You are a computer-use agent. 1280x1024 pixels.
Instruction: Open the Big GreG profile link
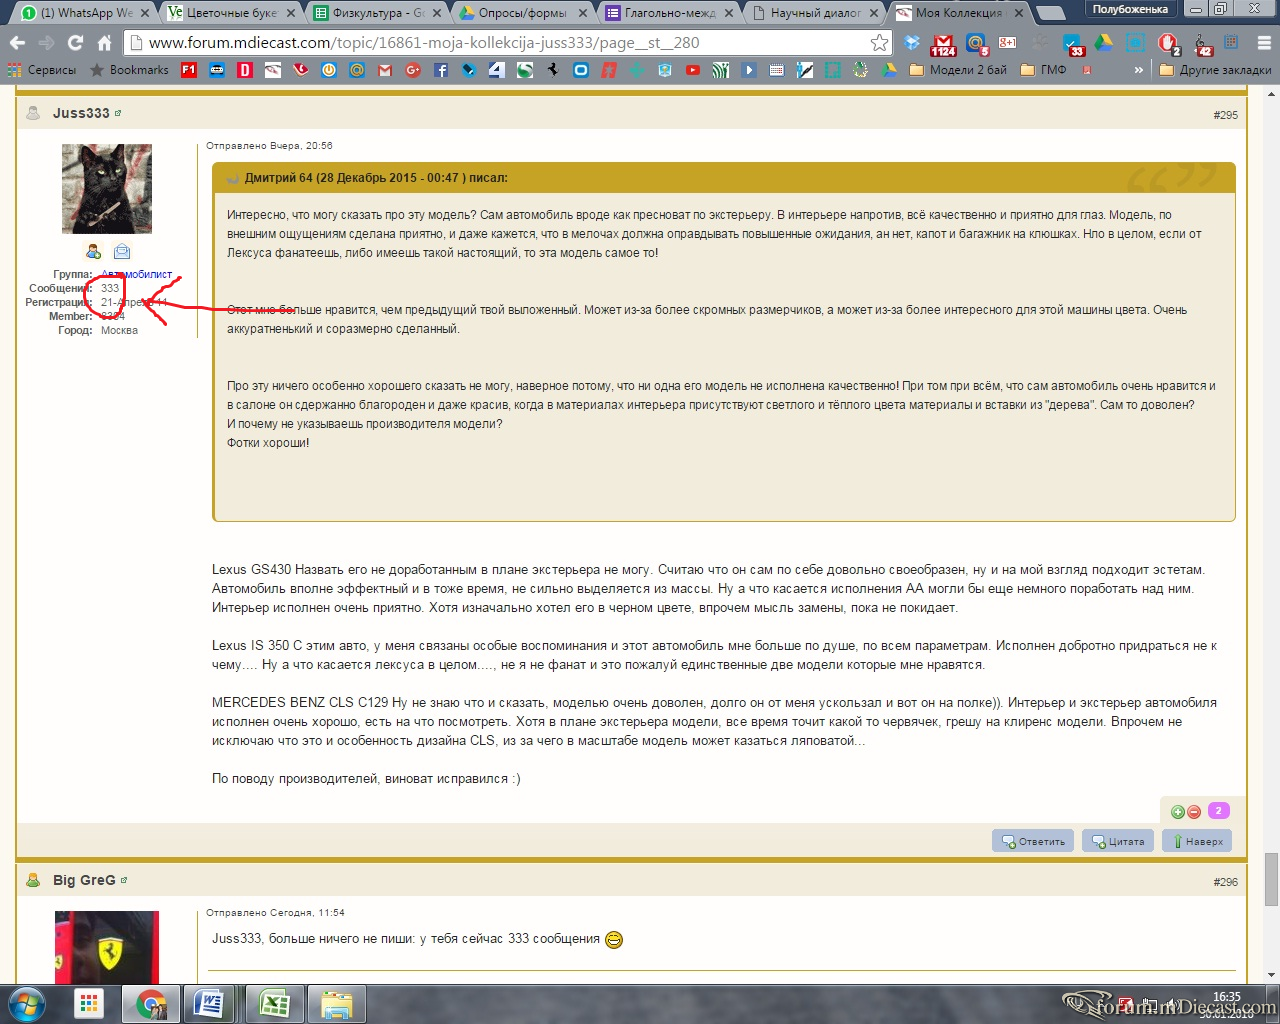click(x=84, y=880)
